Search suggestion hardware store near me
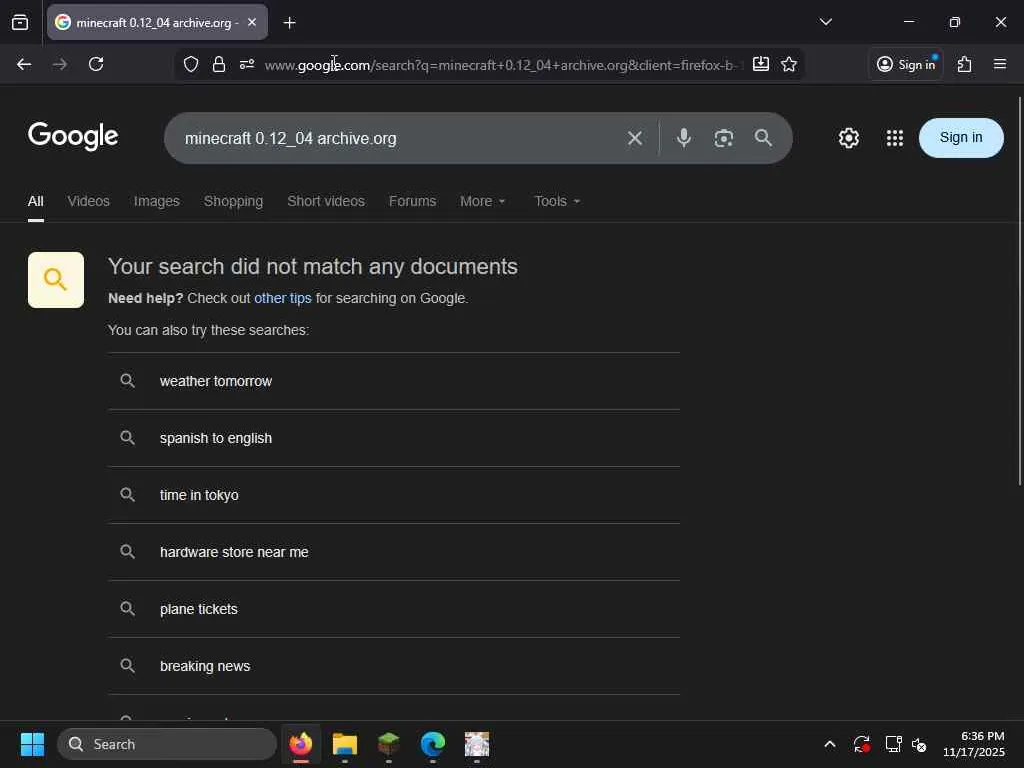Viewport: 1024px width, 768px height. click(394, 552)
